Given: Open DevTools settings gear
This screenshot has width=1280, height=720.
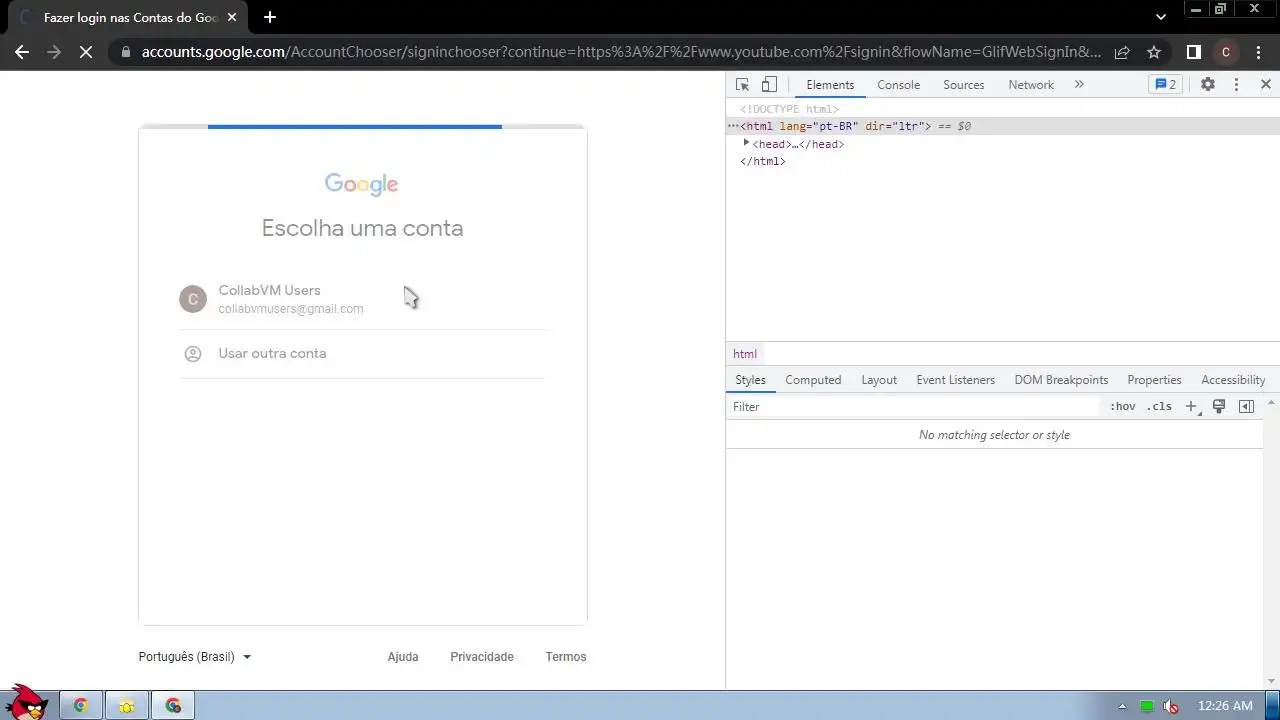Looking at the screenshot, I should [x=1208, y=85].
